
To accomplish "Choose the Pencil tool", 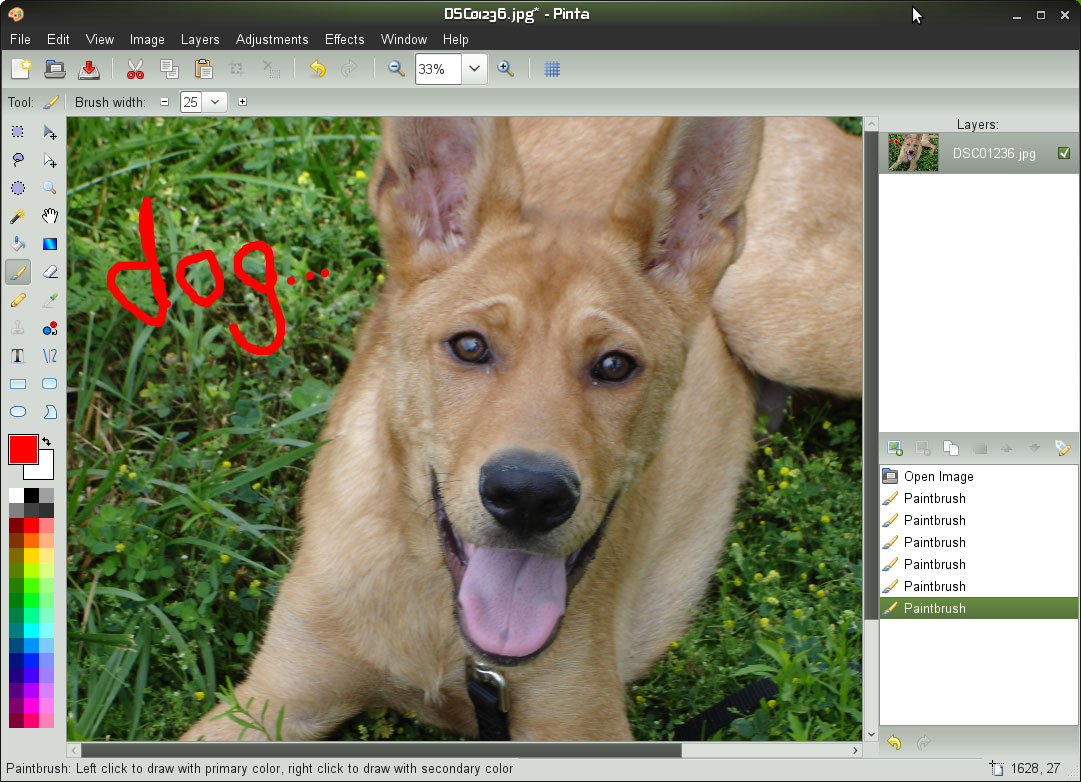I will [x=18, y=300].
